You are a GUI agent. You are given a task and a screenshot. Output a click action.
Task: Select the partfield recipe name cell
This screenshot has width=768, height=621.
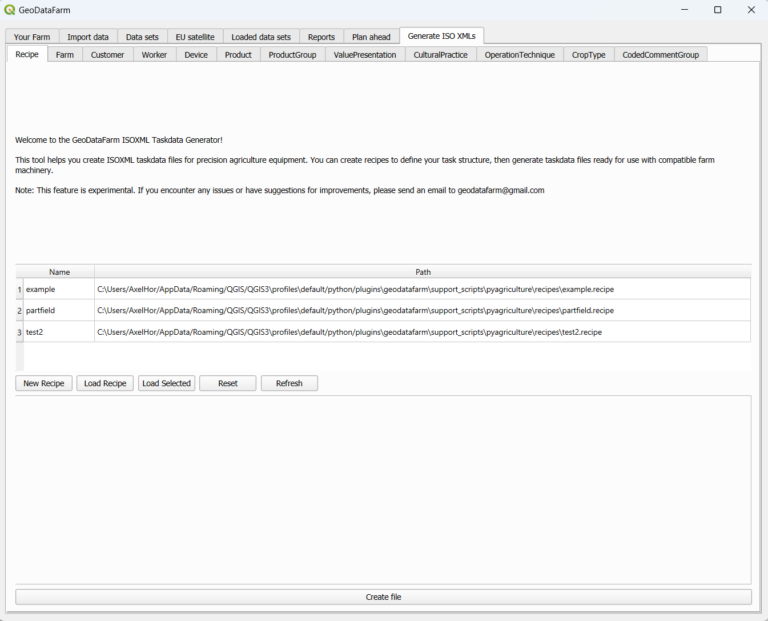coord(58,310)
